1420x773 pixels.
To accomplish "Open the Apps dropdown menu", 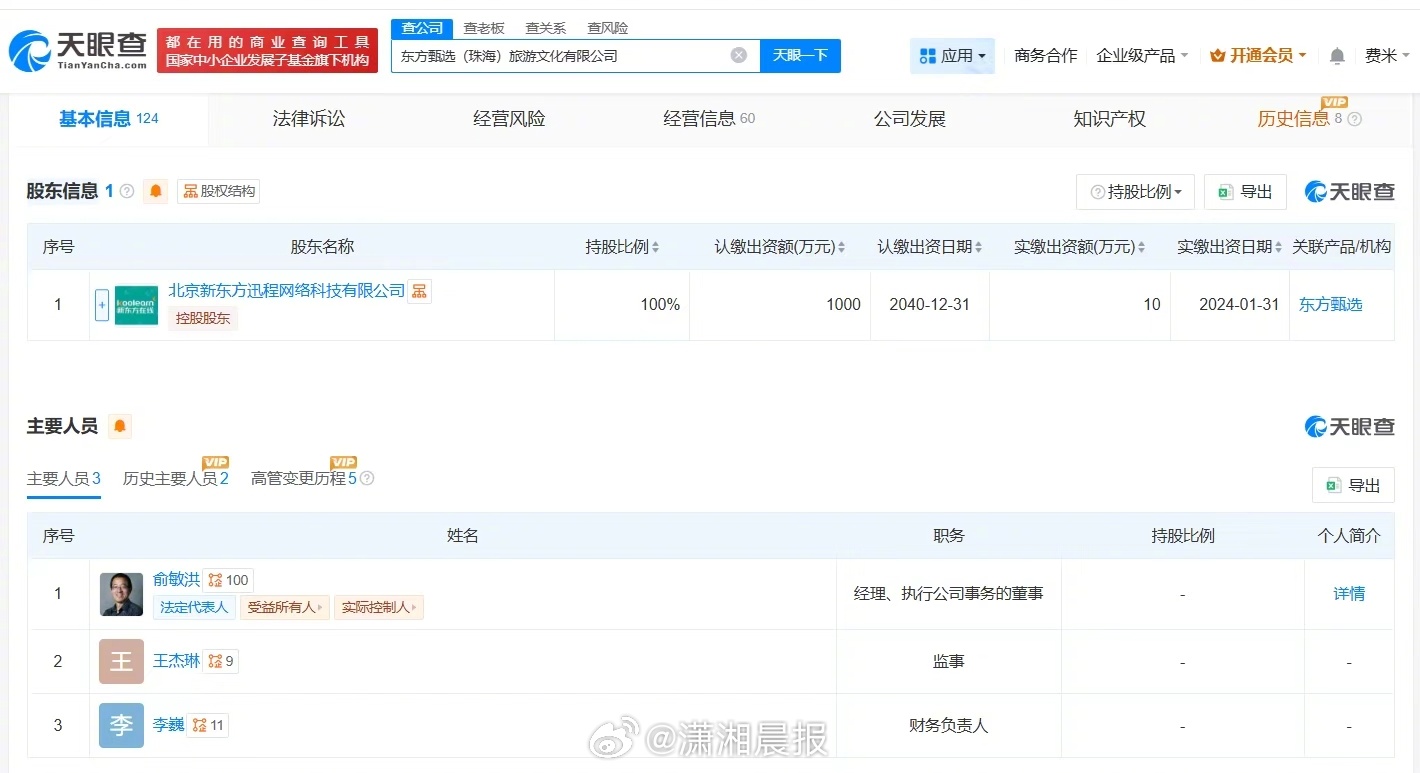I will [x=952, y=56].
